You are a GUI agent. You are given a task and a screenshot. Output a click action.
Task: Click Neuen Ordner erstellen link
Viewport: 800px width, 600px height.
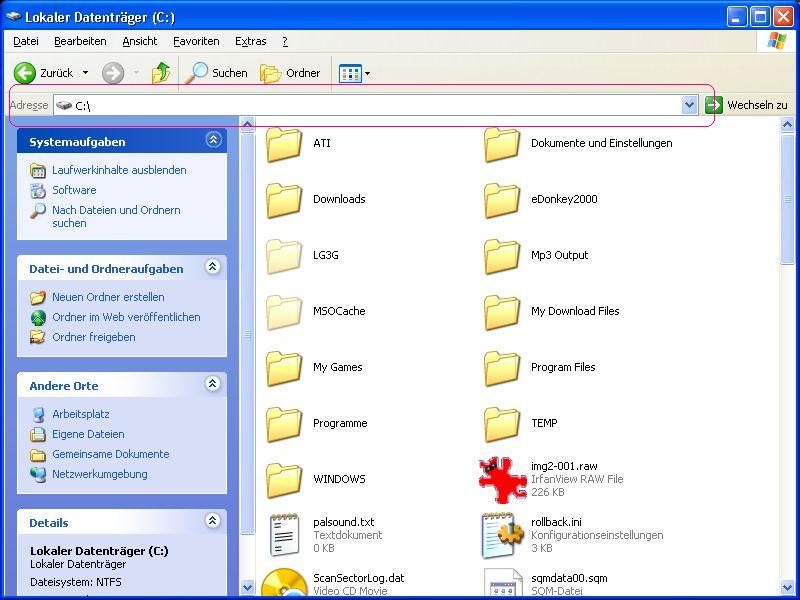(x=108, y=297)
